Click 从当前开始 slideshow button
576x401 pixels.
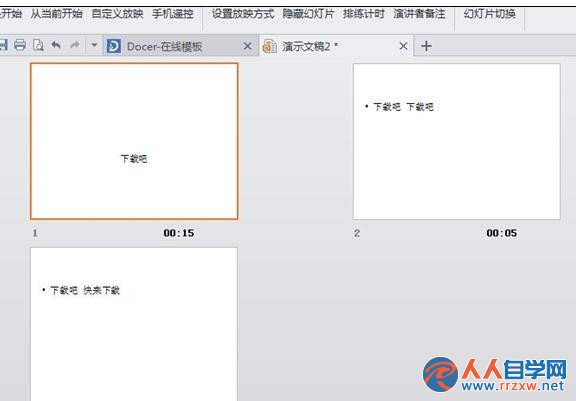pos(57,14)
